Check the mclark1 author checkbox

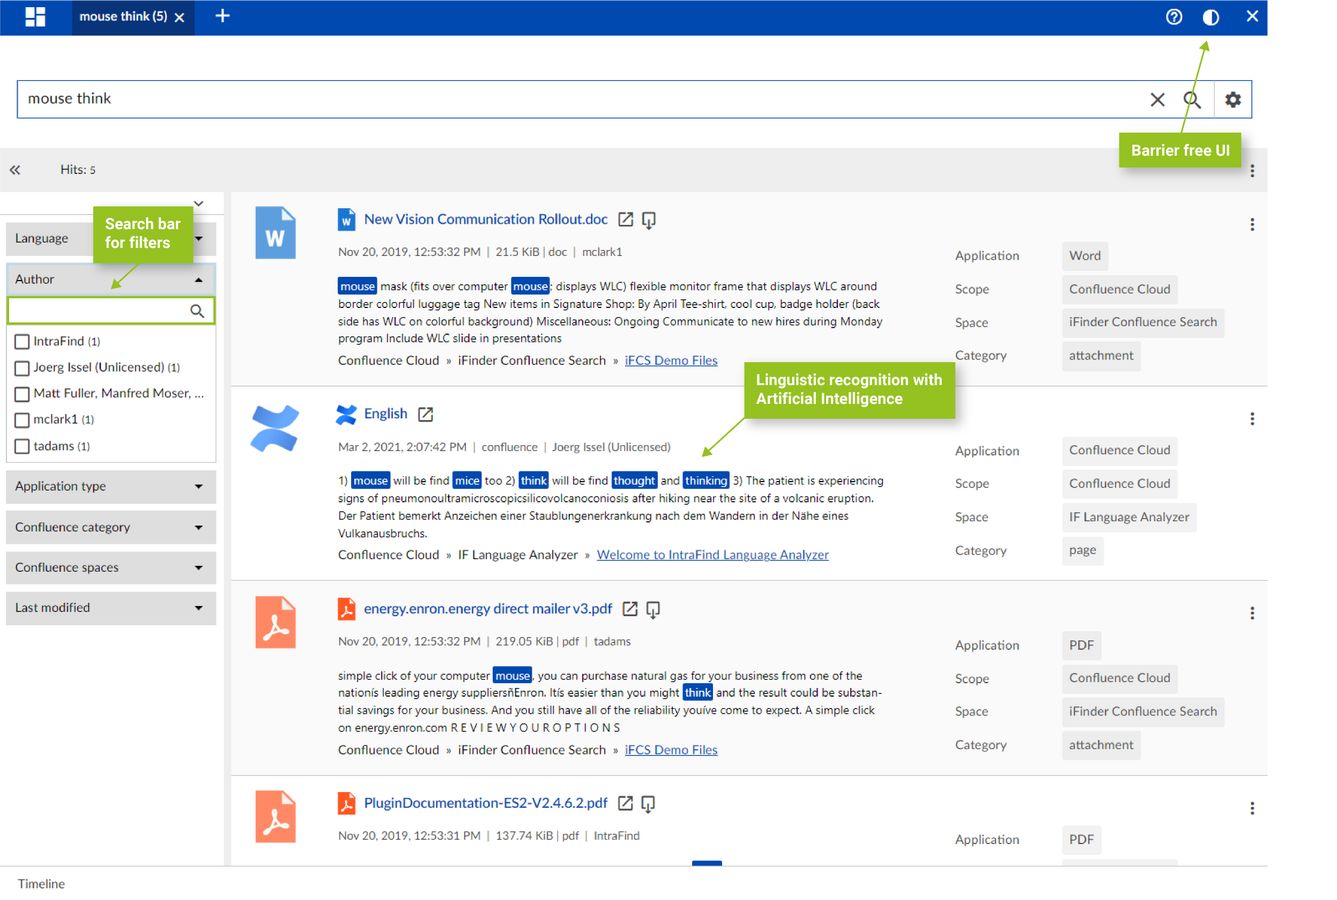click(22, 420)
